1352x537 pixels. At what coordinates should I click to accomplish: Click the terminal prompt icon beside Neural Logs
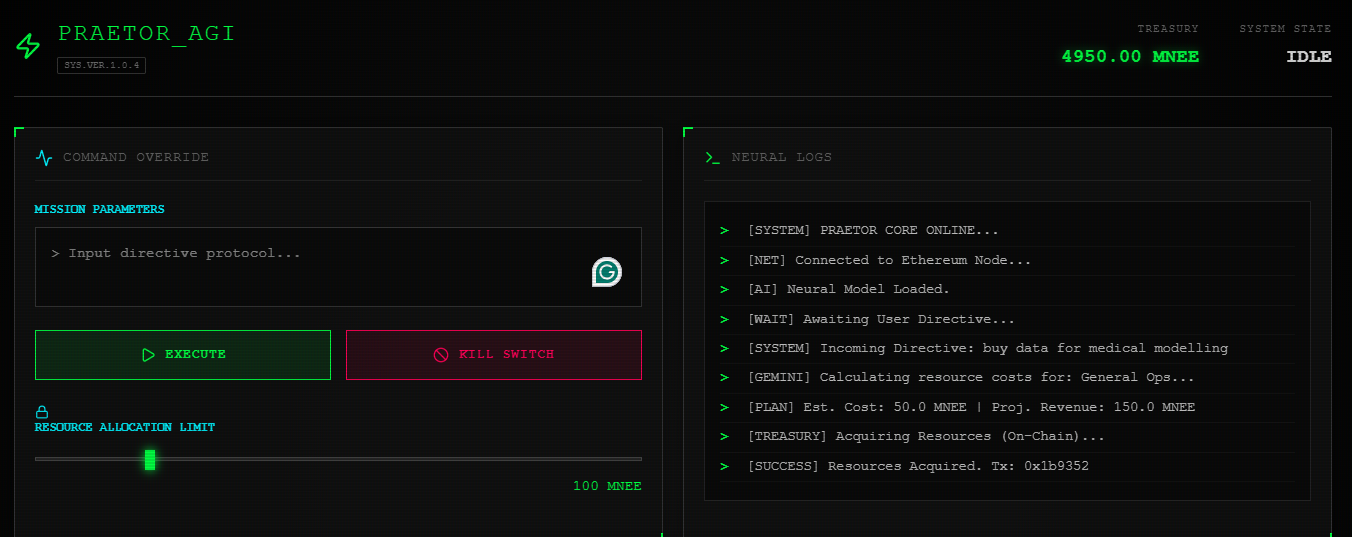(x=712, y=157)
